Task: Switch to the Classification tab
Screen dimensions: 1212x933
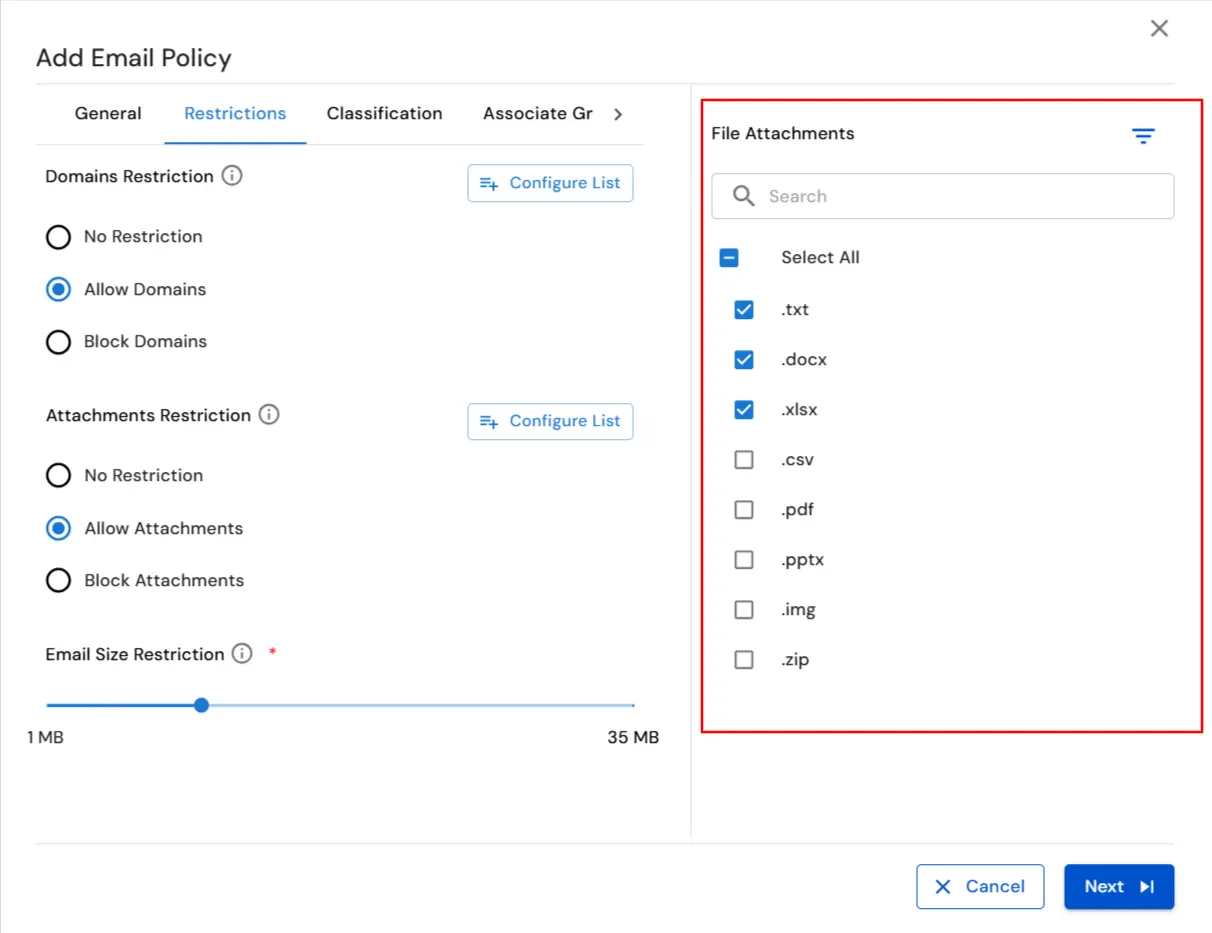Action: 384,113
